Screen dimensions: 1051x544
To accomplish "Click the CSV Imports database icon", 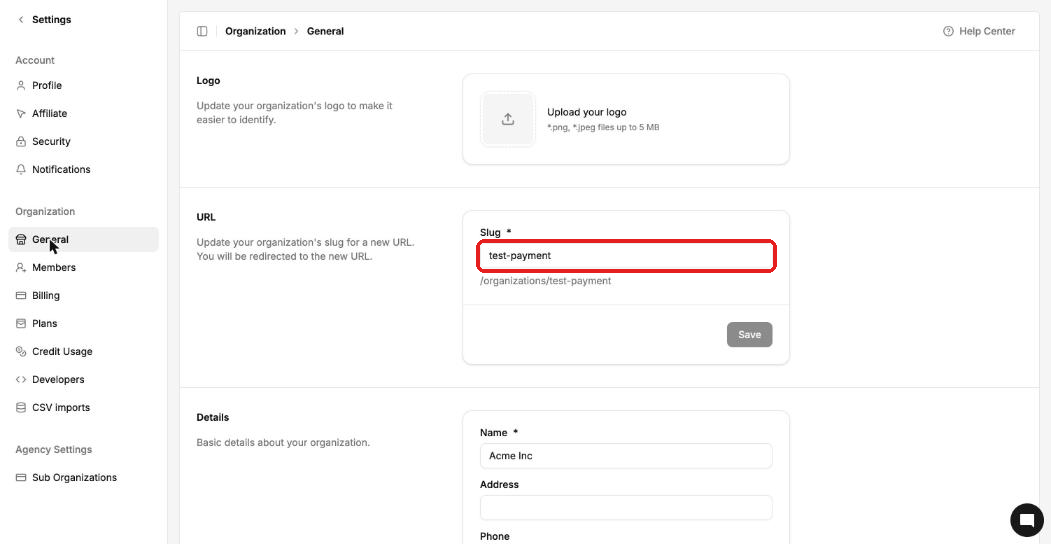I will (x=21, y=408).
